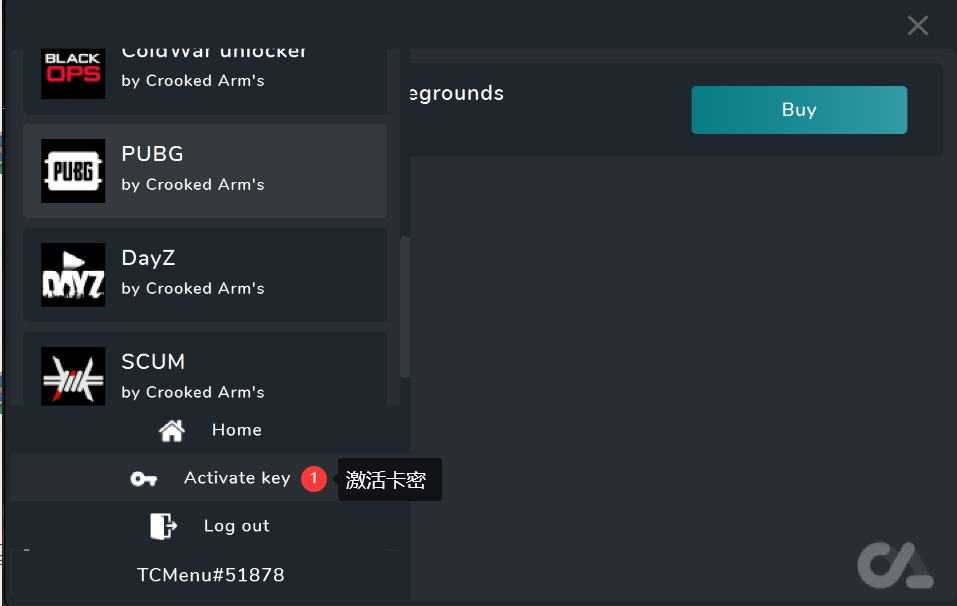The width and height of the screenshot is (957, 606).
Task: Click the SCUM barbed wire logo
Action: pos(73,375)
